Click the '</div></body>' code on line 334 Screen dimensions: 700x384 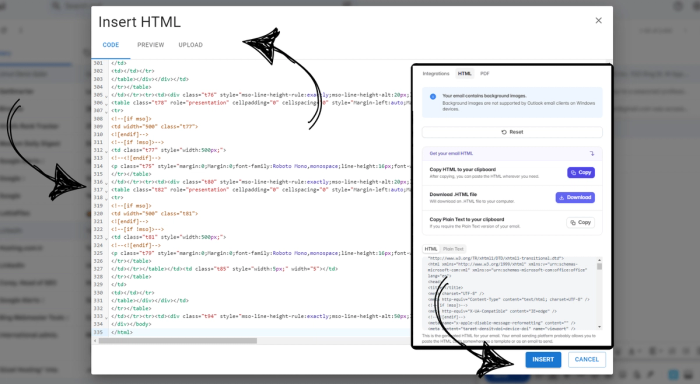[131, 324]
